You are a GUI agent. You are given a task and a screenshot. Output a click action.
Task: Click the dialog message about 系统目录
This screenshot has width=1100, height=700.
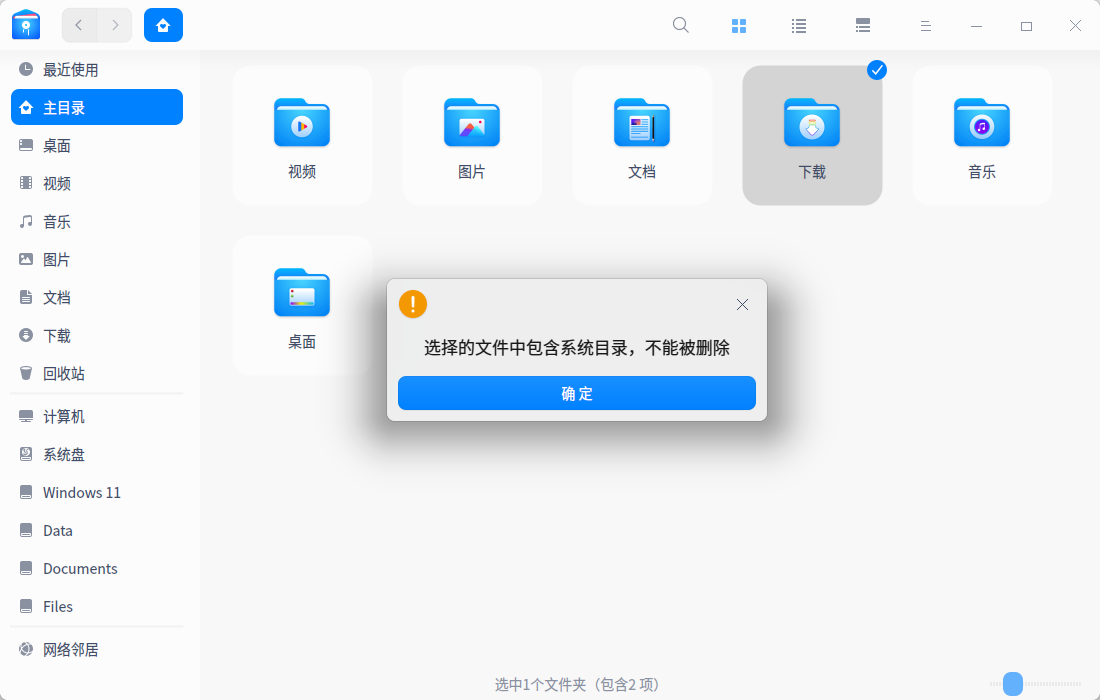577,348
